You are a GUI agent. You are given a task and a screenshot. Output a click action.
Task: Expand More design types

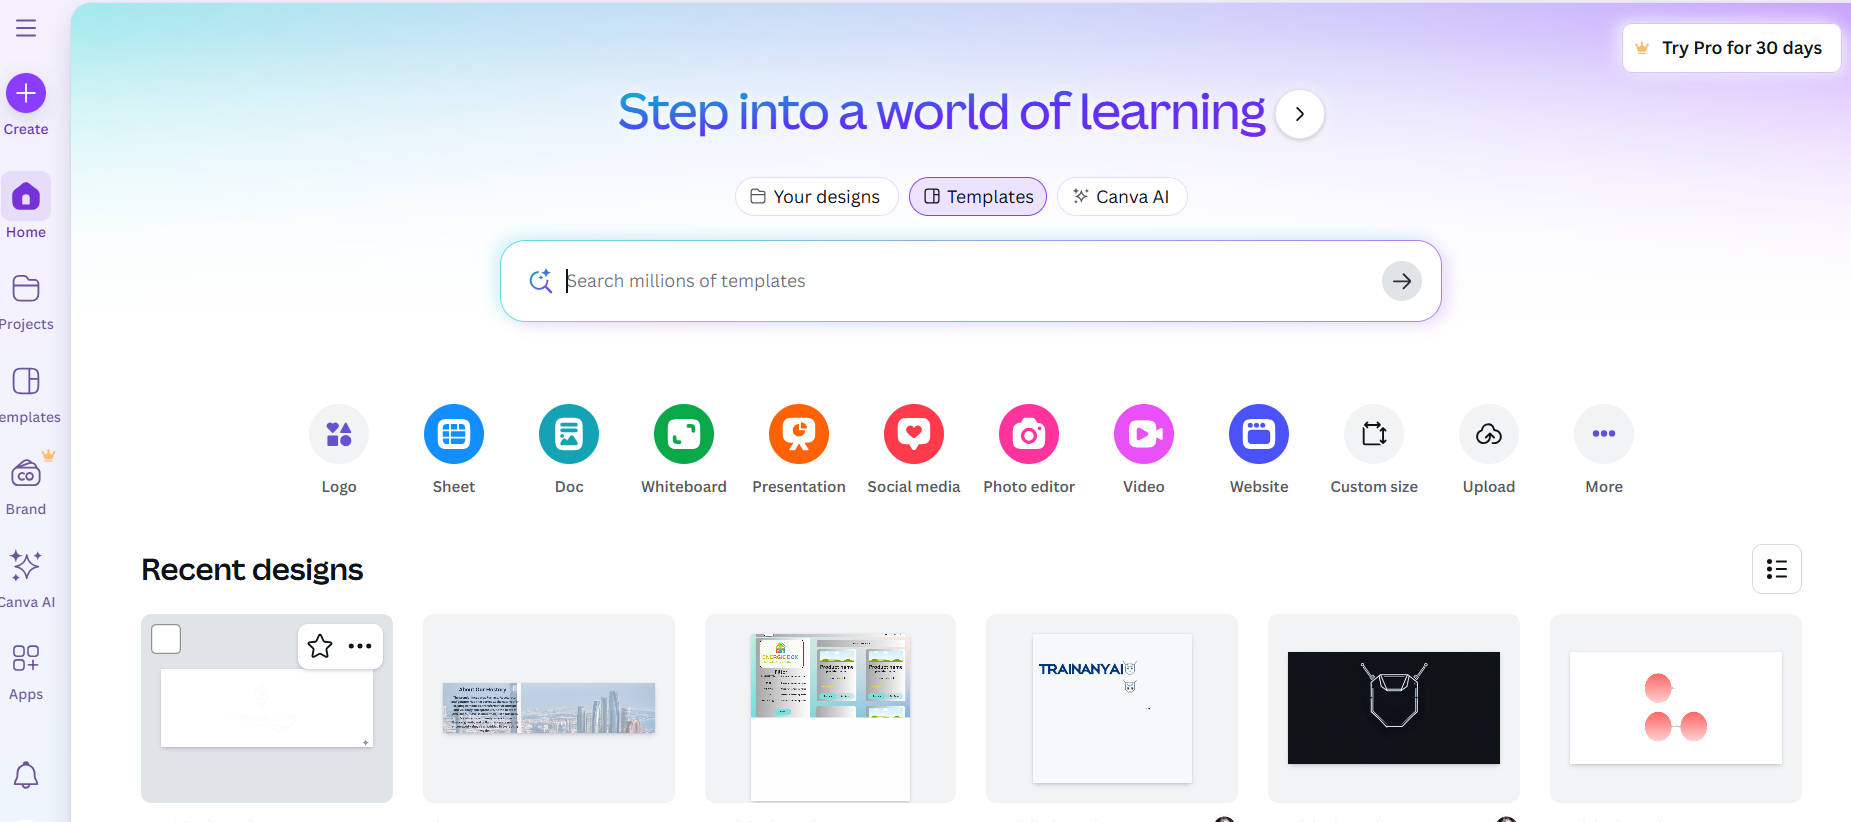point(1603,434)
